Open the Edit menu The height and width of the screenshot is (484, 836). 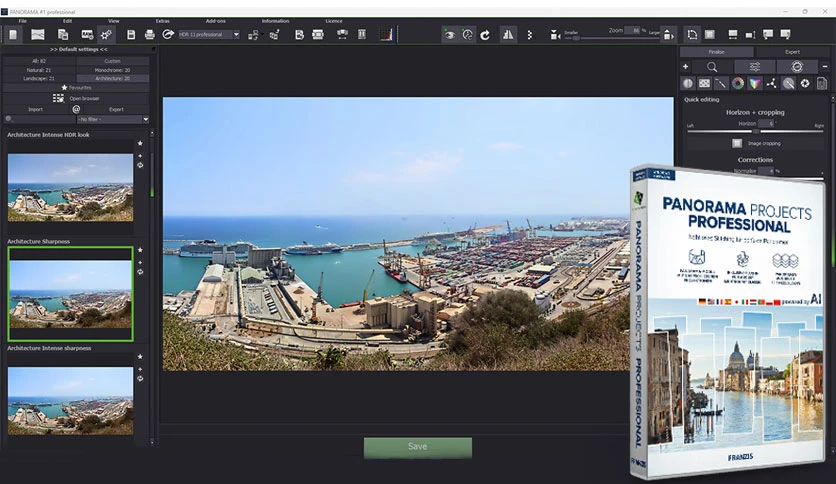[x=67, y=21]
